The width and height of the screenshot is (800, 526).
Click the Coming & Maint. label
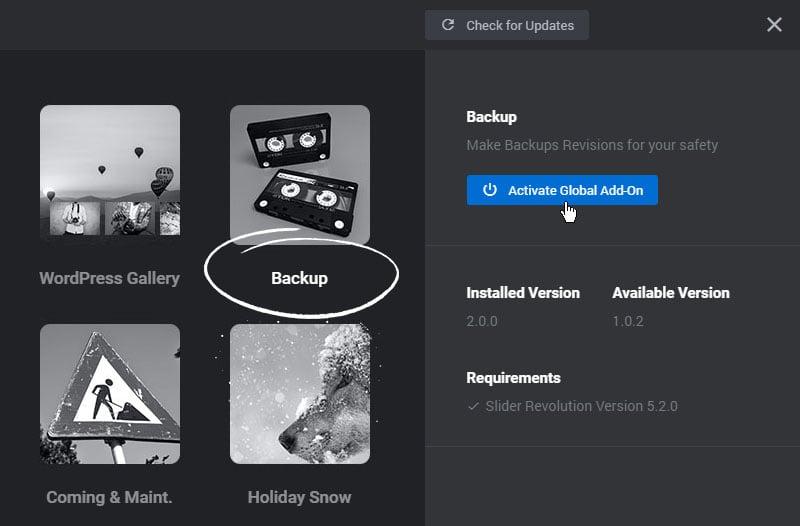(109, 497)
